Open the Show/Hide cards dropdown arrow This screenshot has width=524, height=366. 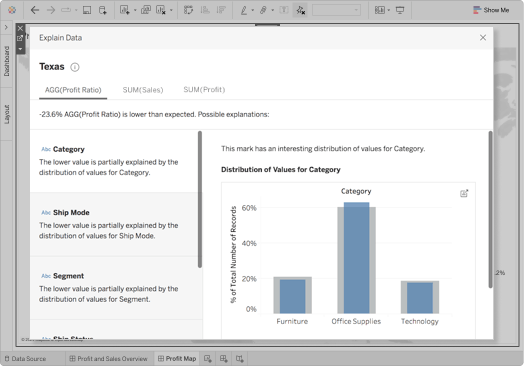[x=389, y=10]
